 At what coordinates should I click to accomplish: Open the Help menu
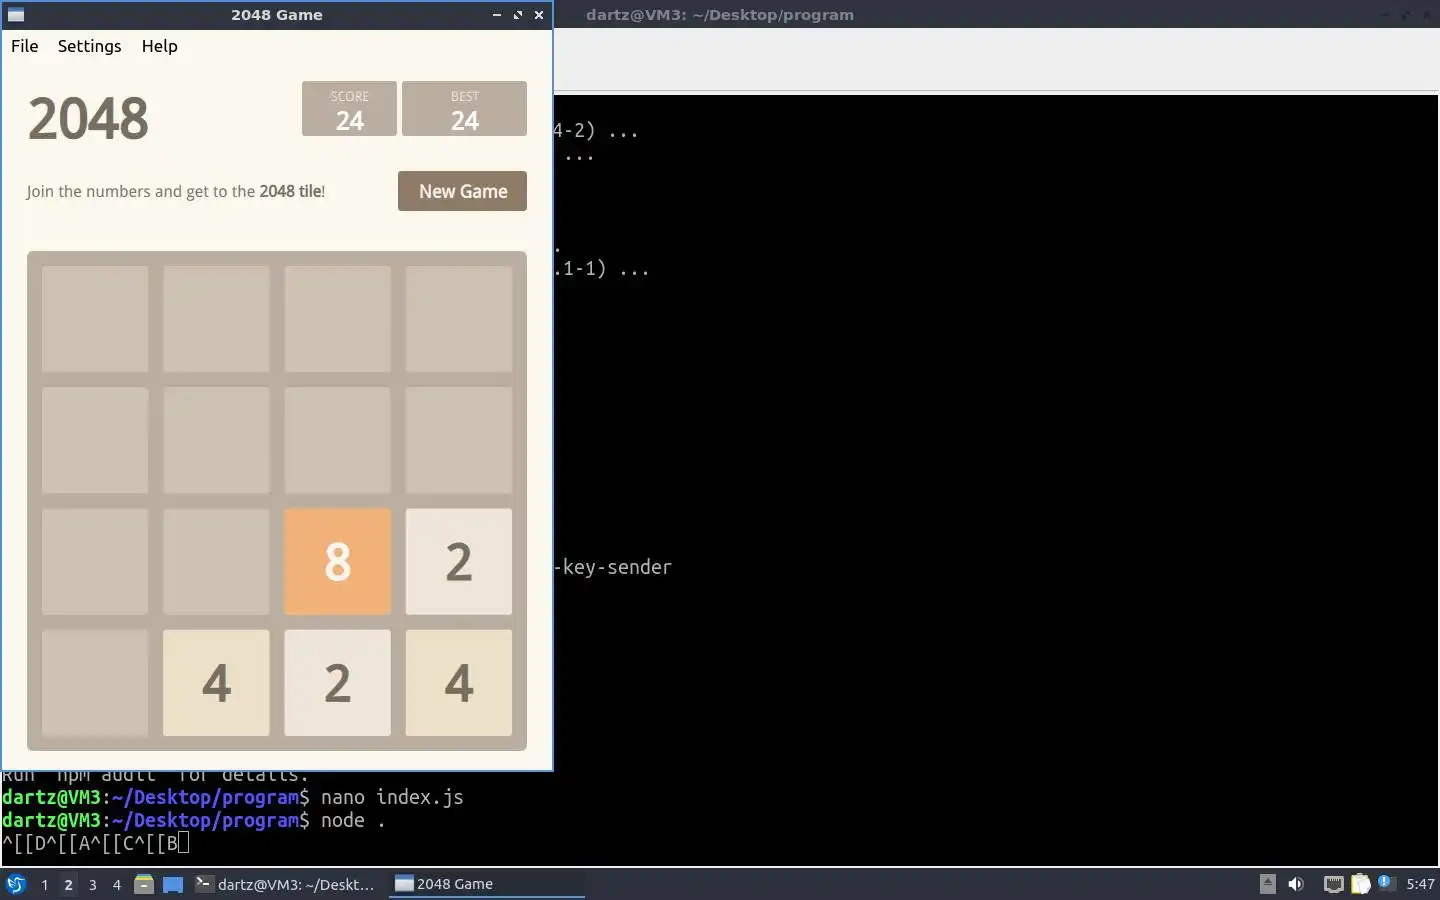coord(159,46)
